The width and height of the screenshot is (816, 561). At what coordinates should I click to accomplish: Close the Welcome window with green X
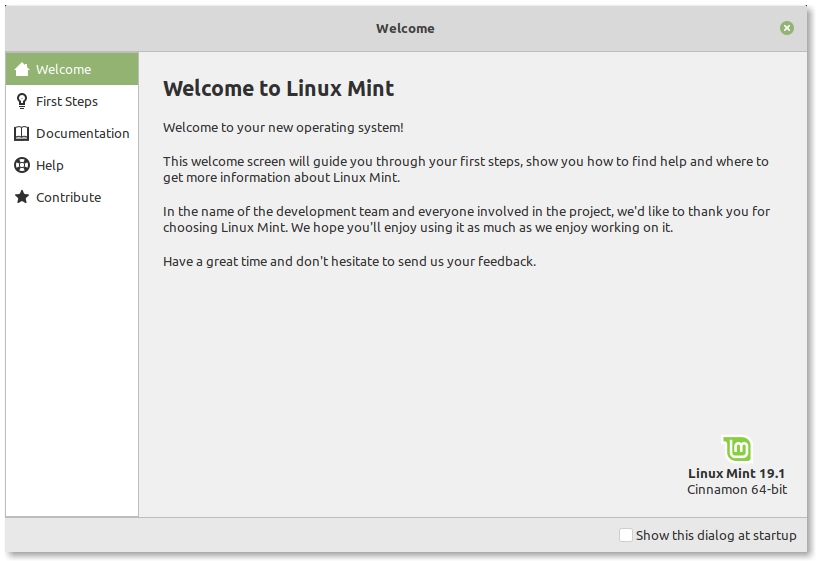point(787,28)
